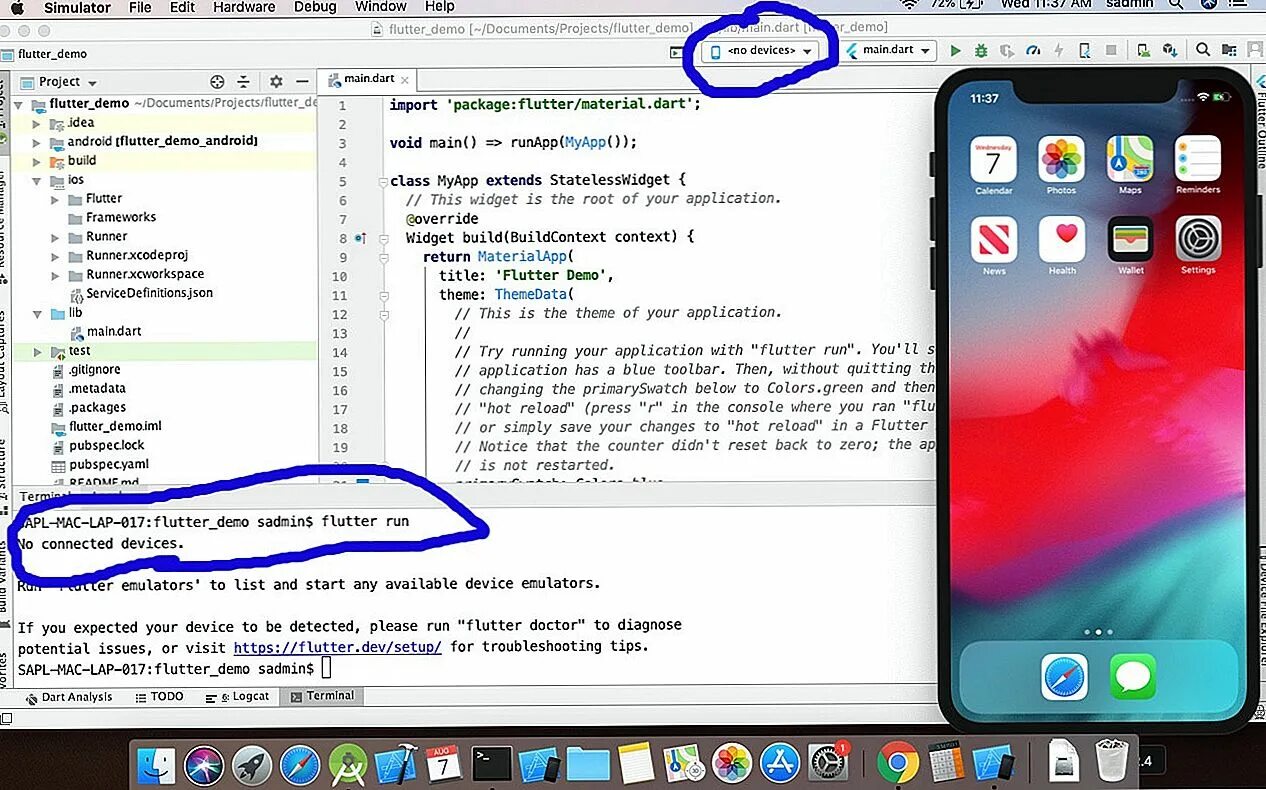Open the Reminders app on the simulator
The height and width of the screenshot is (790, 1266).
[1198, 165]
